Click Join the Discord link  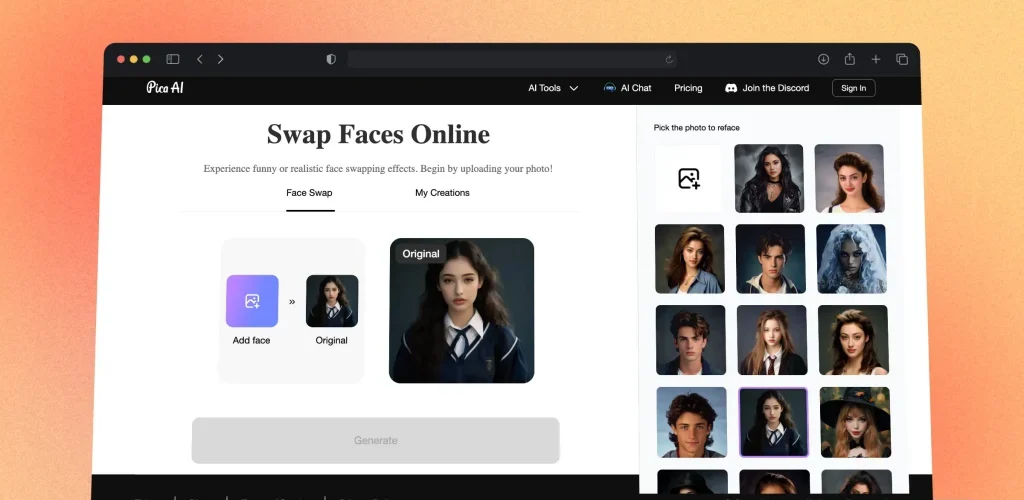coord(767,88)
